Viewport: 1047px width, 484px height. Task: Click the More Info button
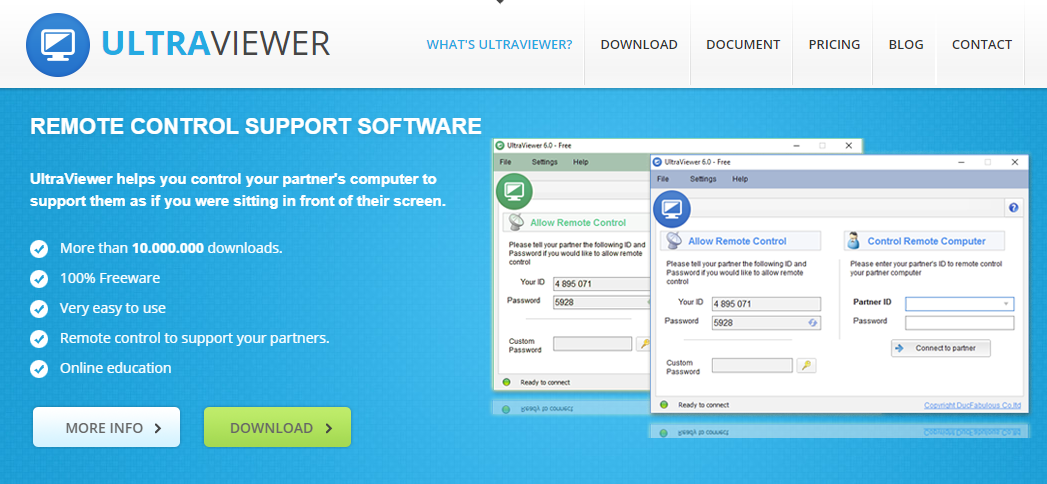[x=106, y=427]
